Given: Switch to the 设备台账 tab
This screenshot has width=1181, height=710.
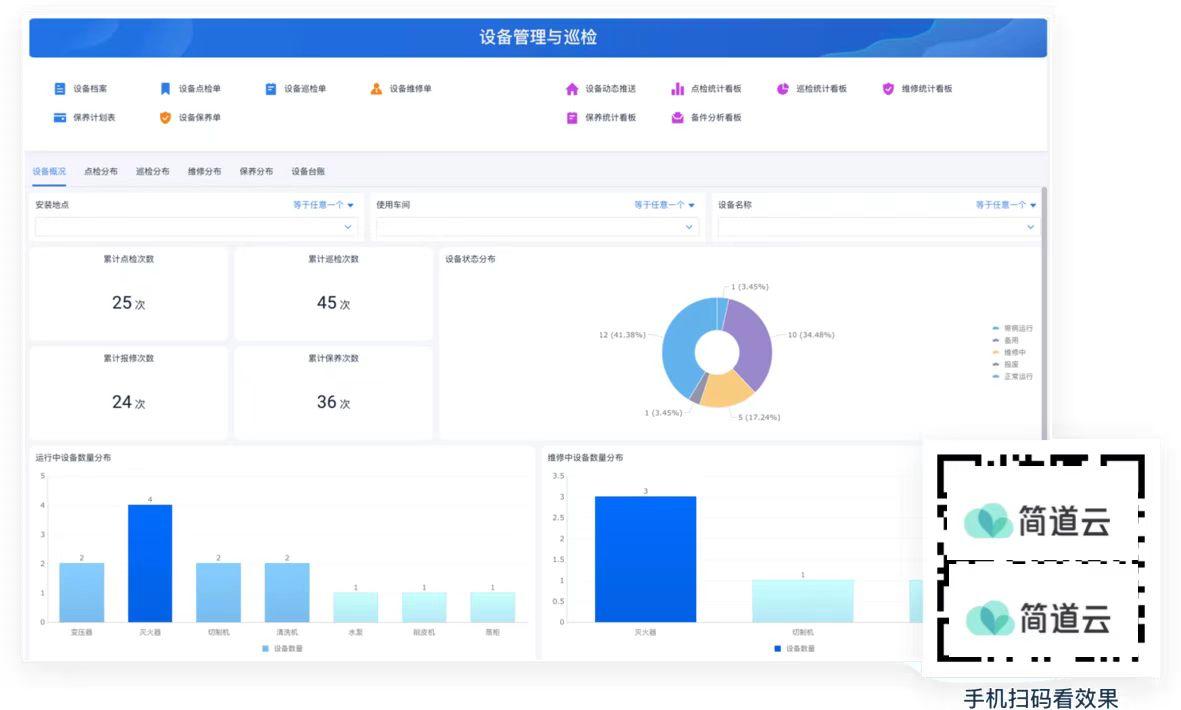Looking at the screenshot, I should [x=308, y=172].
